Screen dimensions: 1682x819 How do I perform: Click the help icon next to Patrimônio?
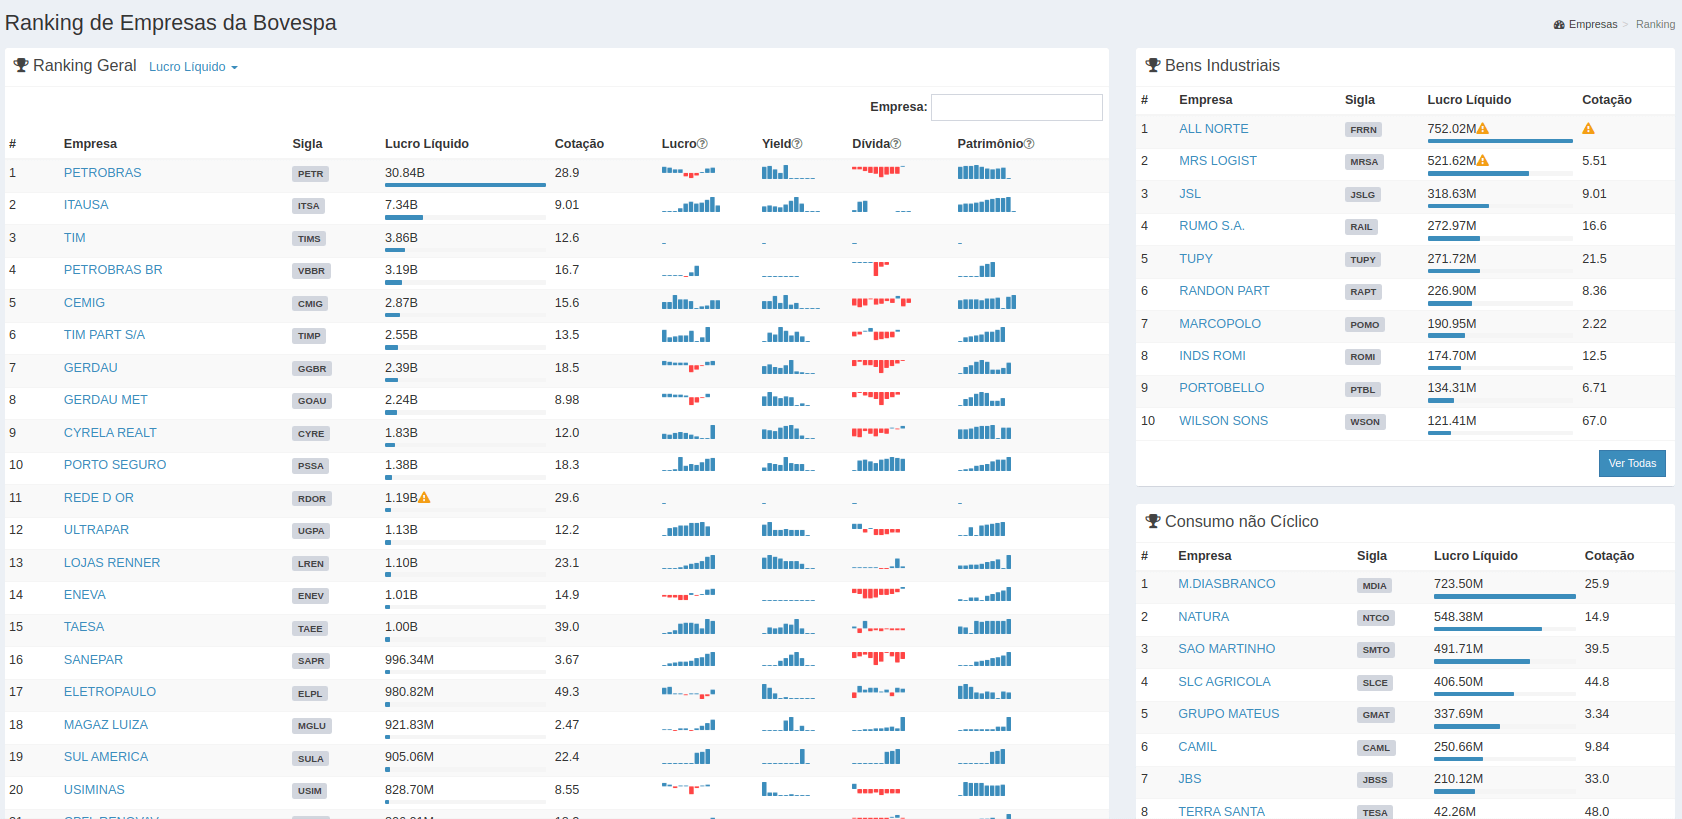click(1029, 144)
